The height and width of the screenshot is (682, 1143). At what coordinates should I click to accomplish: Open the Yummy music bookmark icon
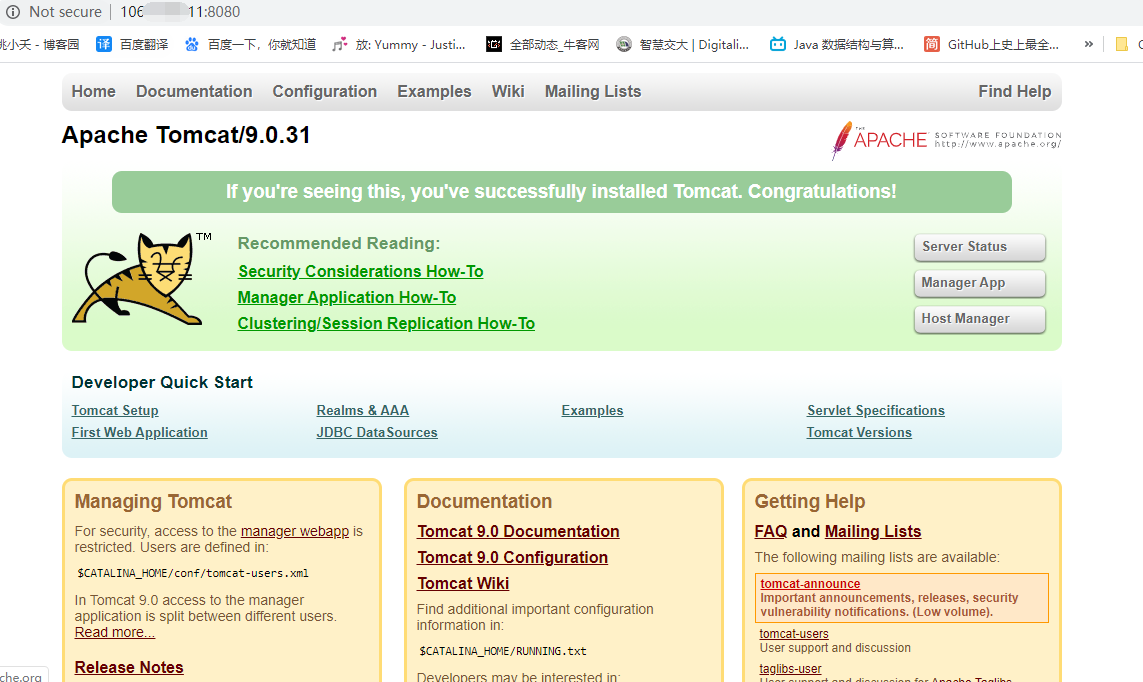click(339, 44)
